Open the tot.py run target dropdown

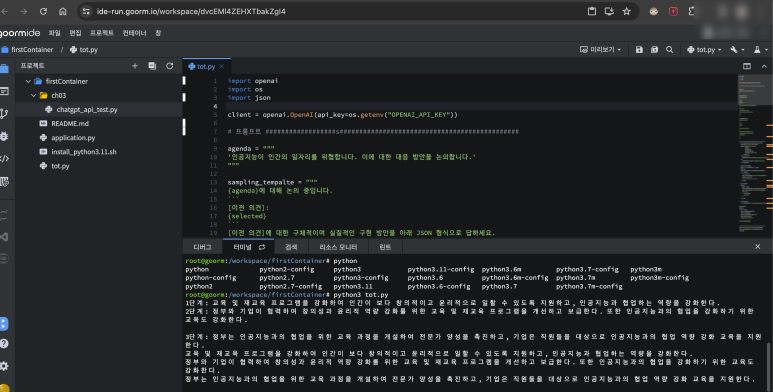pyautogui.click(x=704, y=50)
